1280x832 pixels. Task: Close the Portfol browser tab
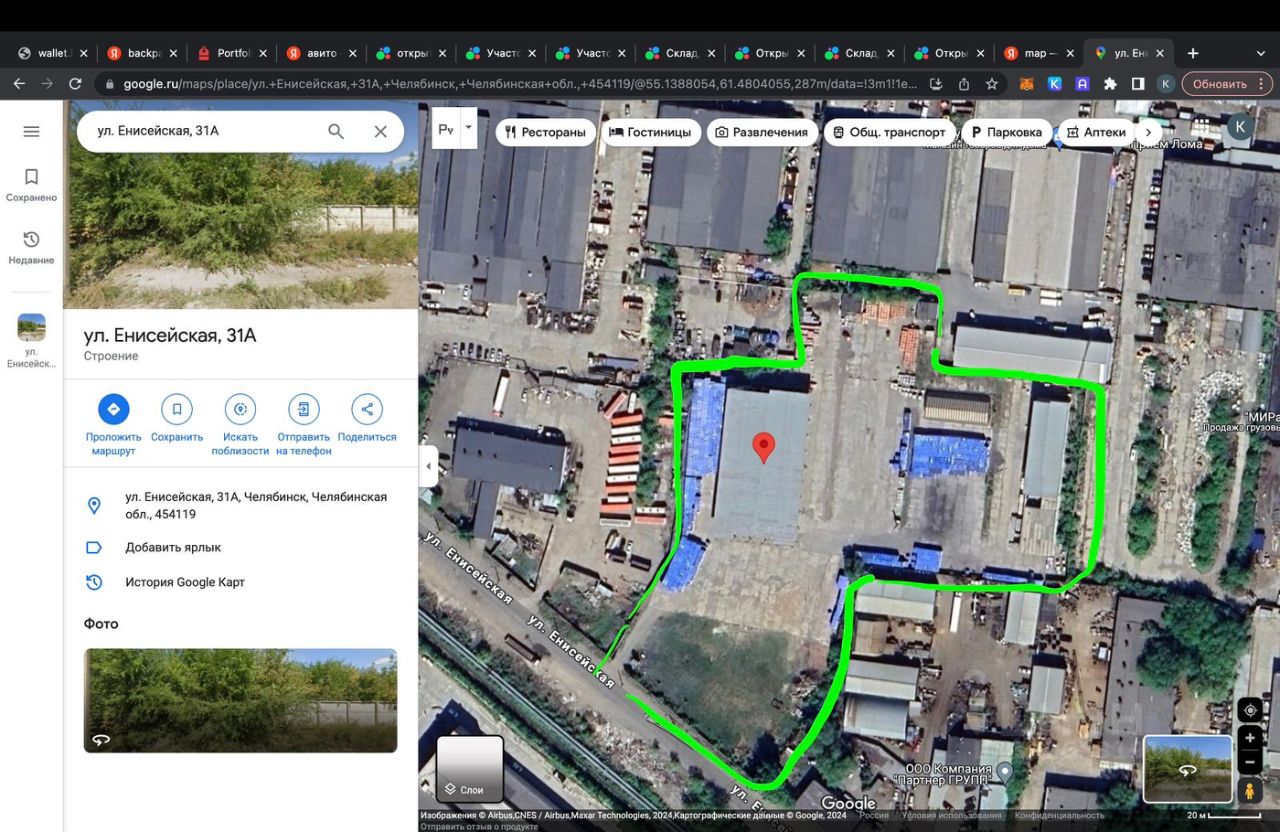click(263, 53)
